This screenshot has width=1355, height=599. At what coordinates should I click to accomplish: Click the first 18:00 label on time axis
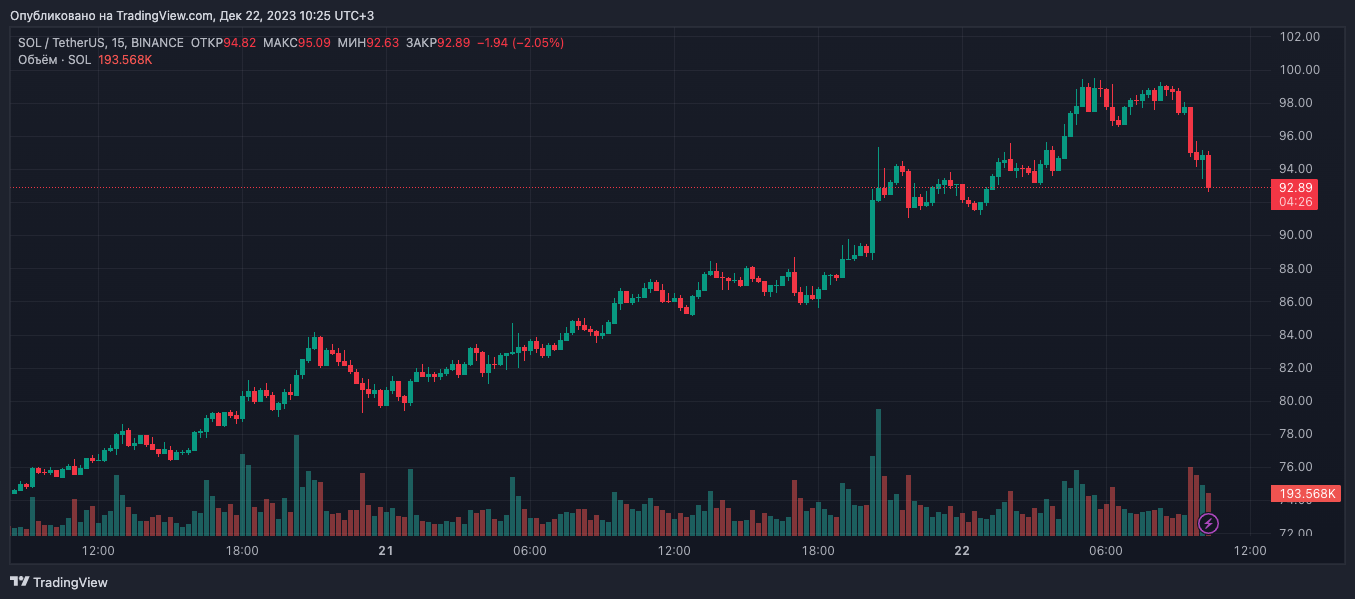coord(242,551)
